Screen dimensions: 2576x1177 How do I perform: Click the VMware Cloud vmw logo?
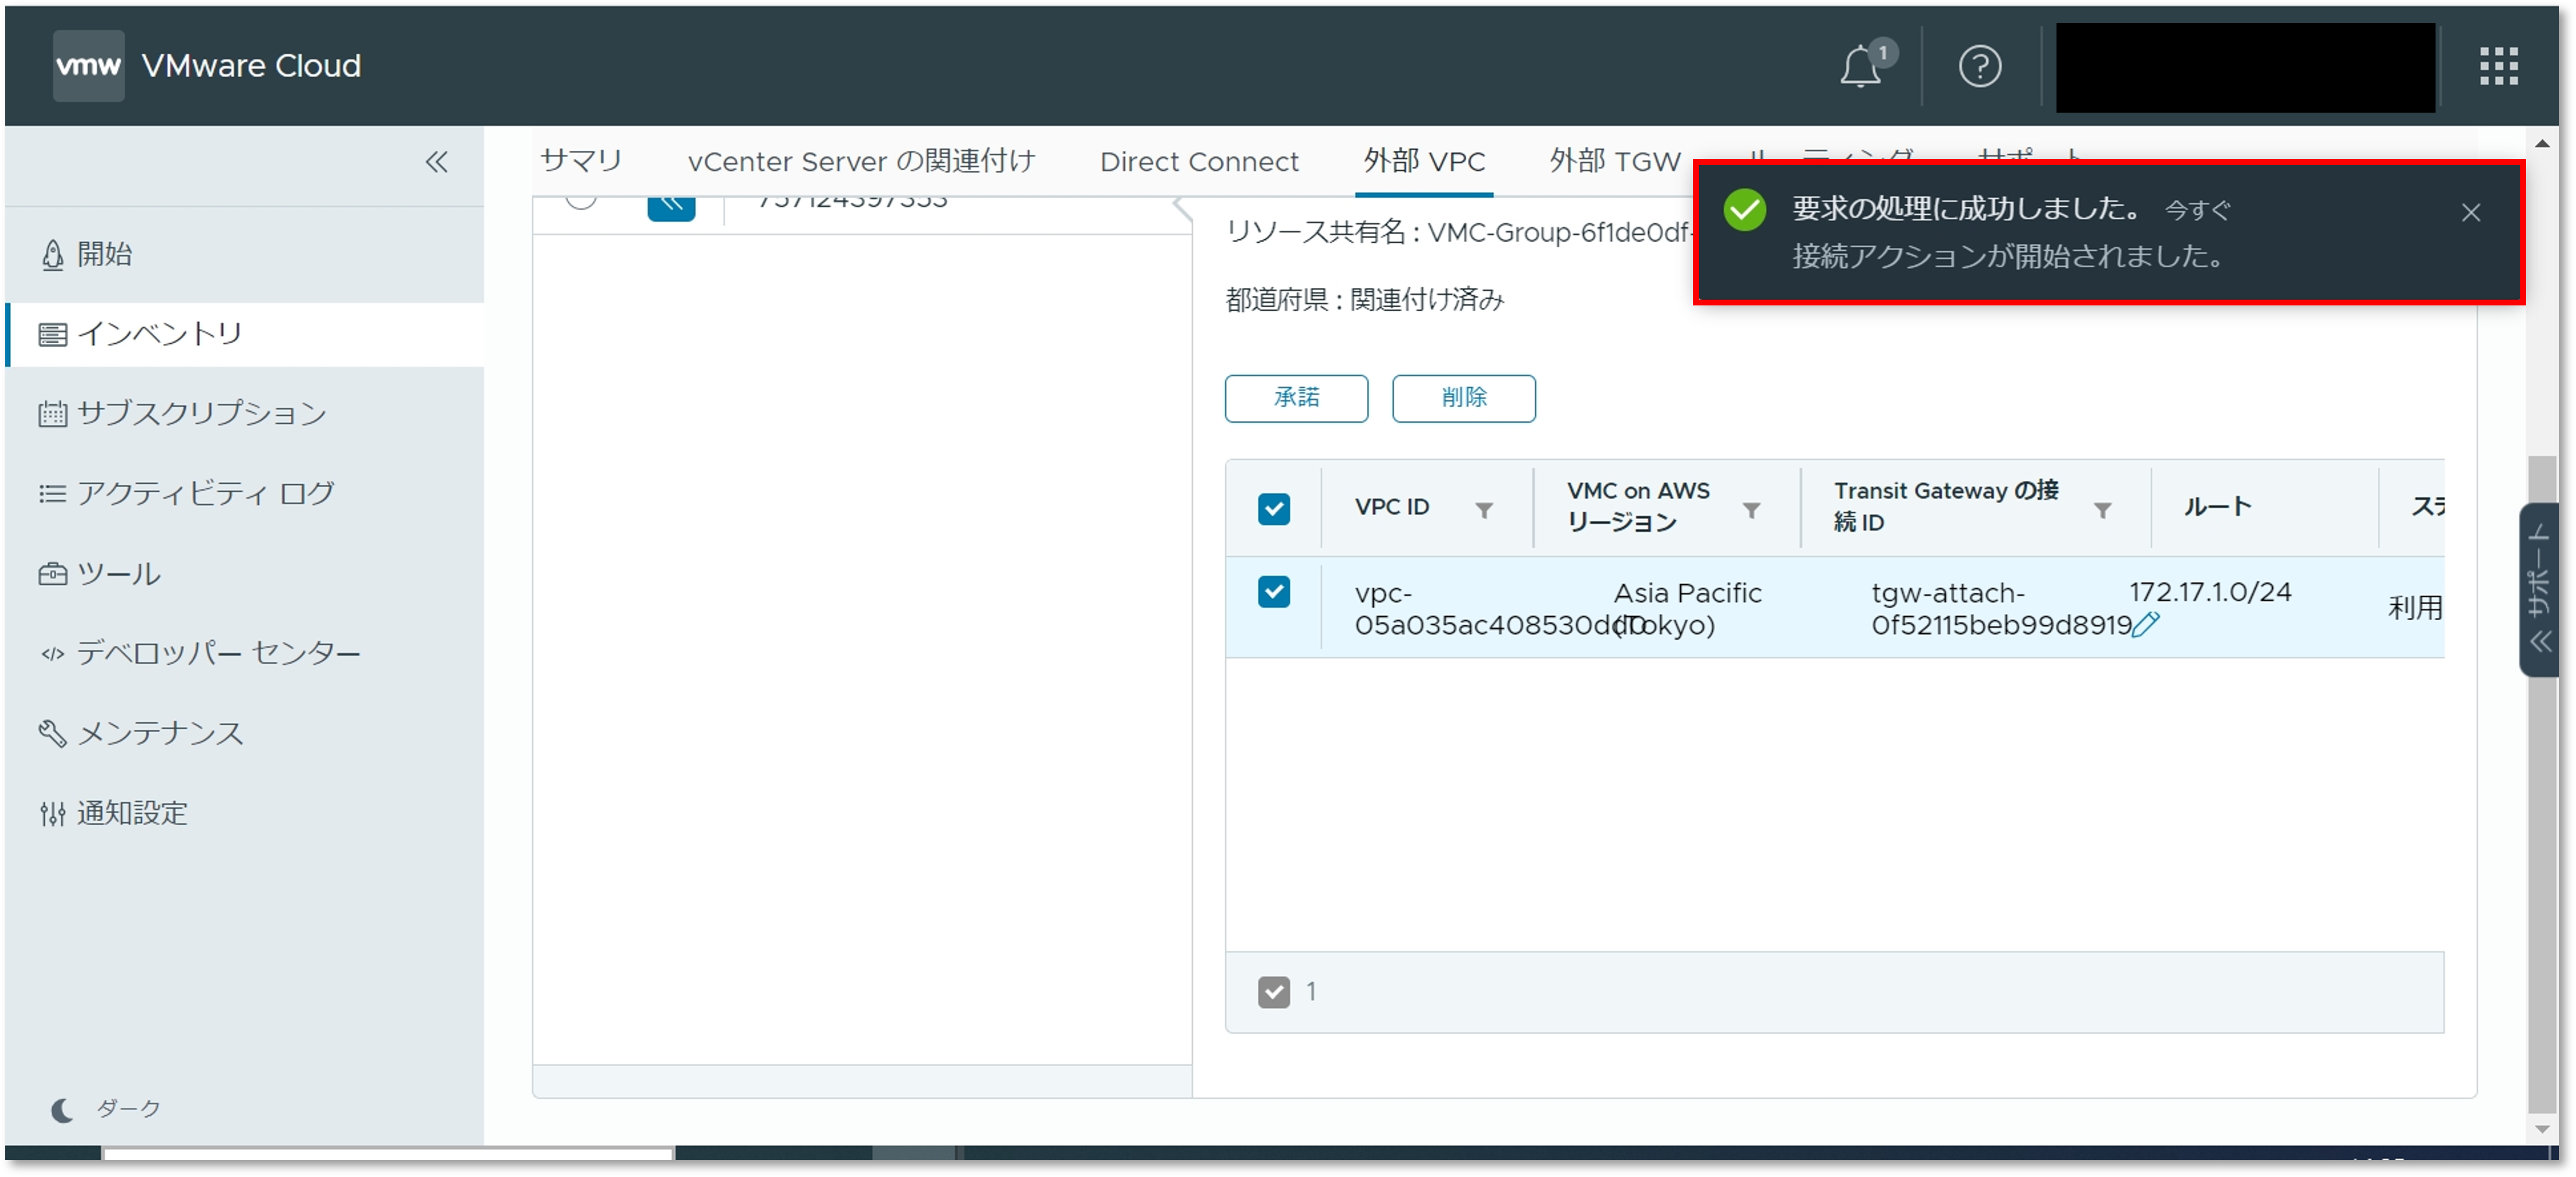[88, 65]
